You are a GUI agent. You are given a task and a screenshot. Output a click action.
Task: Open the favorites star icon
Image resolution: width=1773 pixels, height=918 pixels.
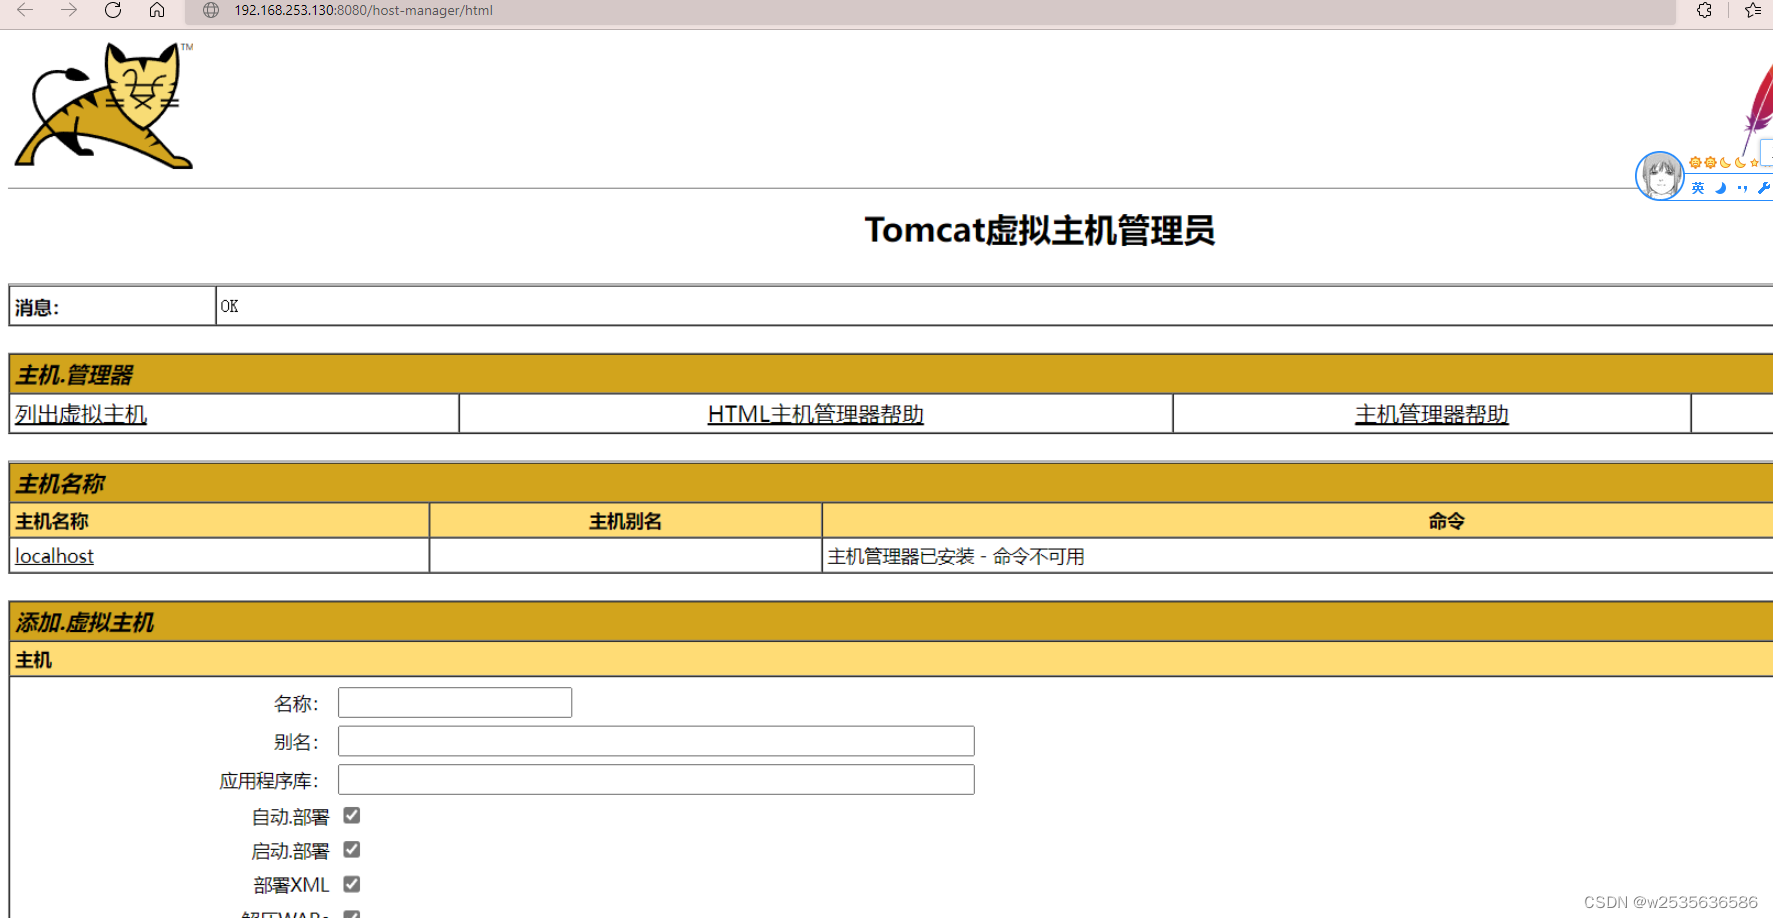click(1753, 10)
